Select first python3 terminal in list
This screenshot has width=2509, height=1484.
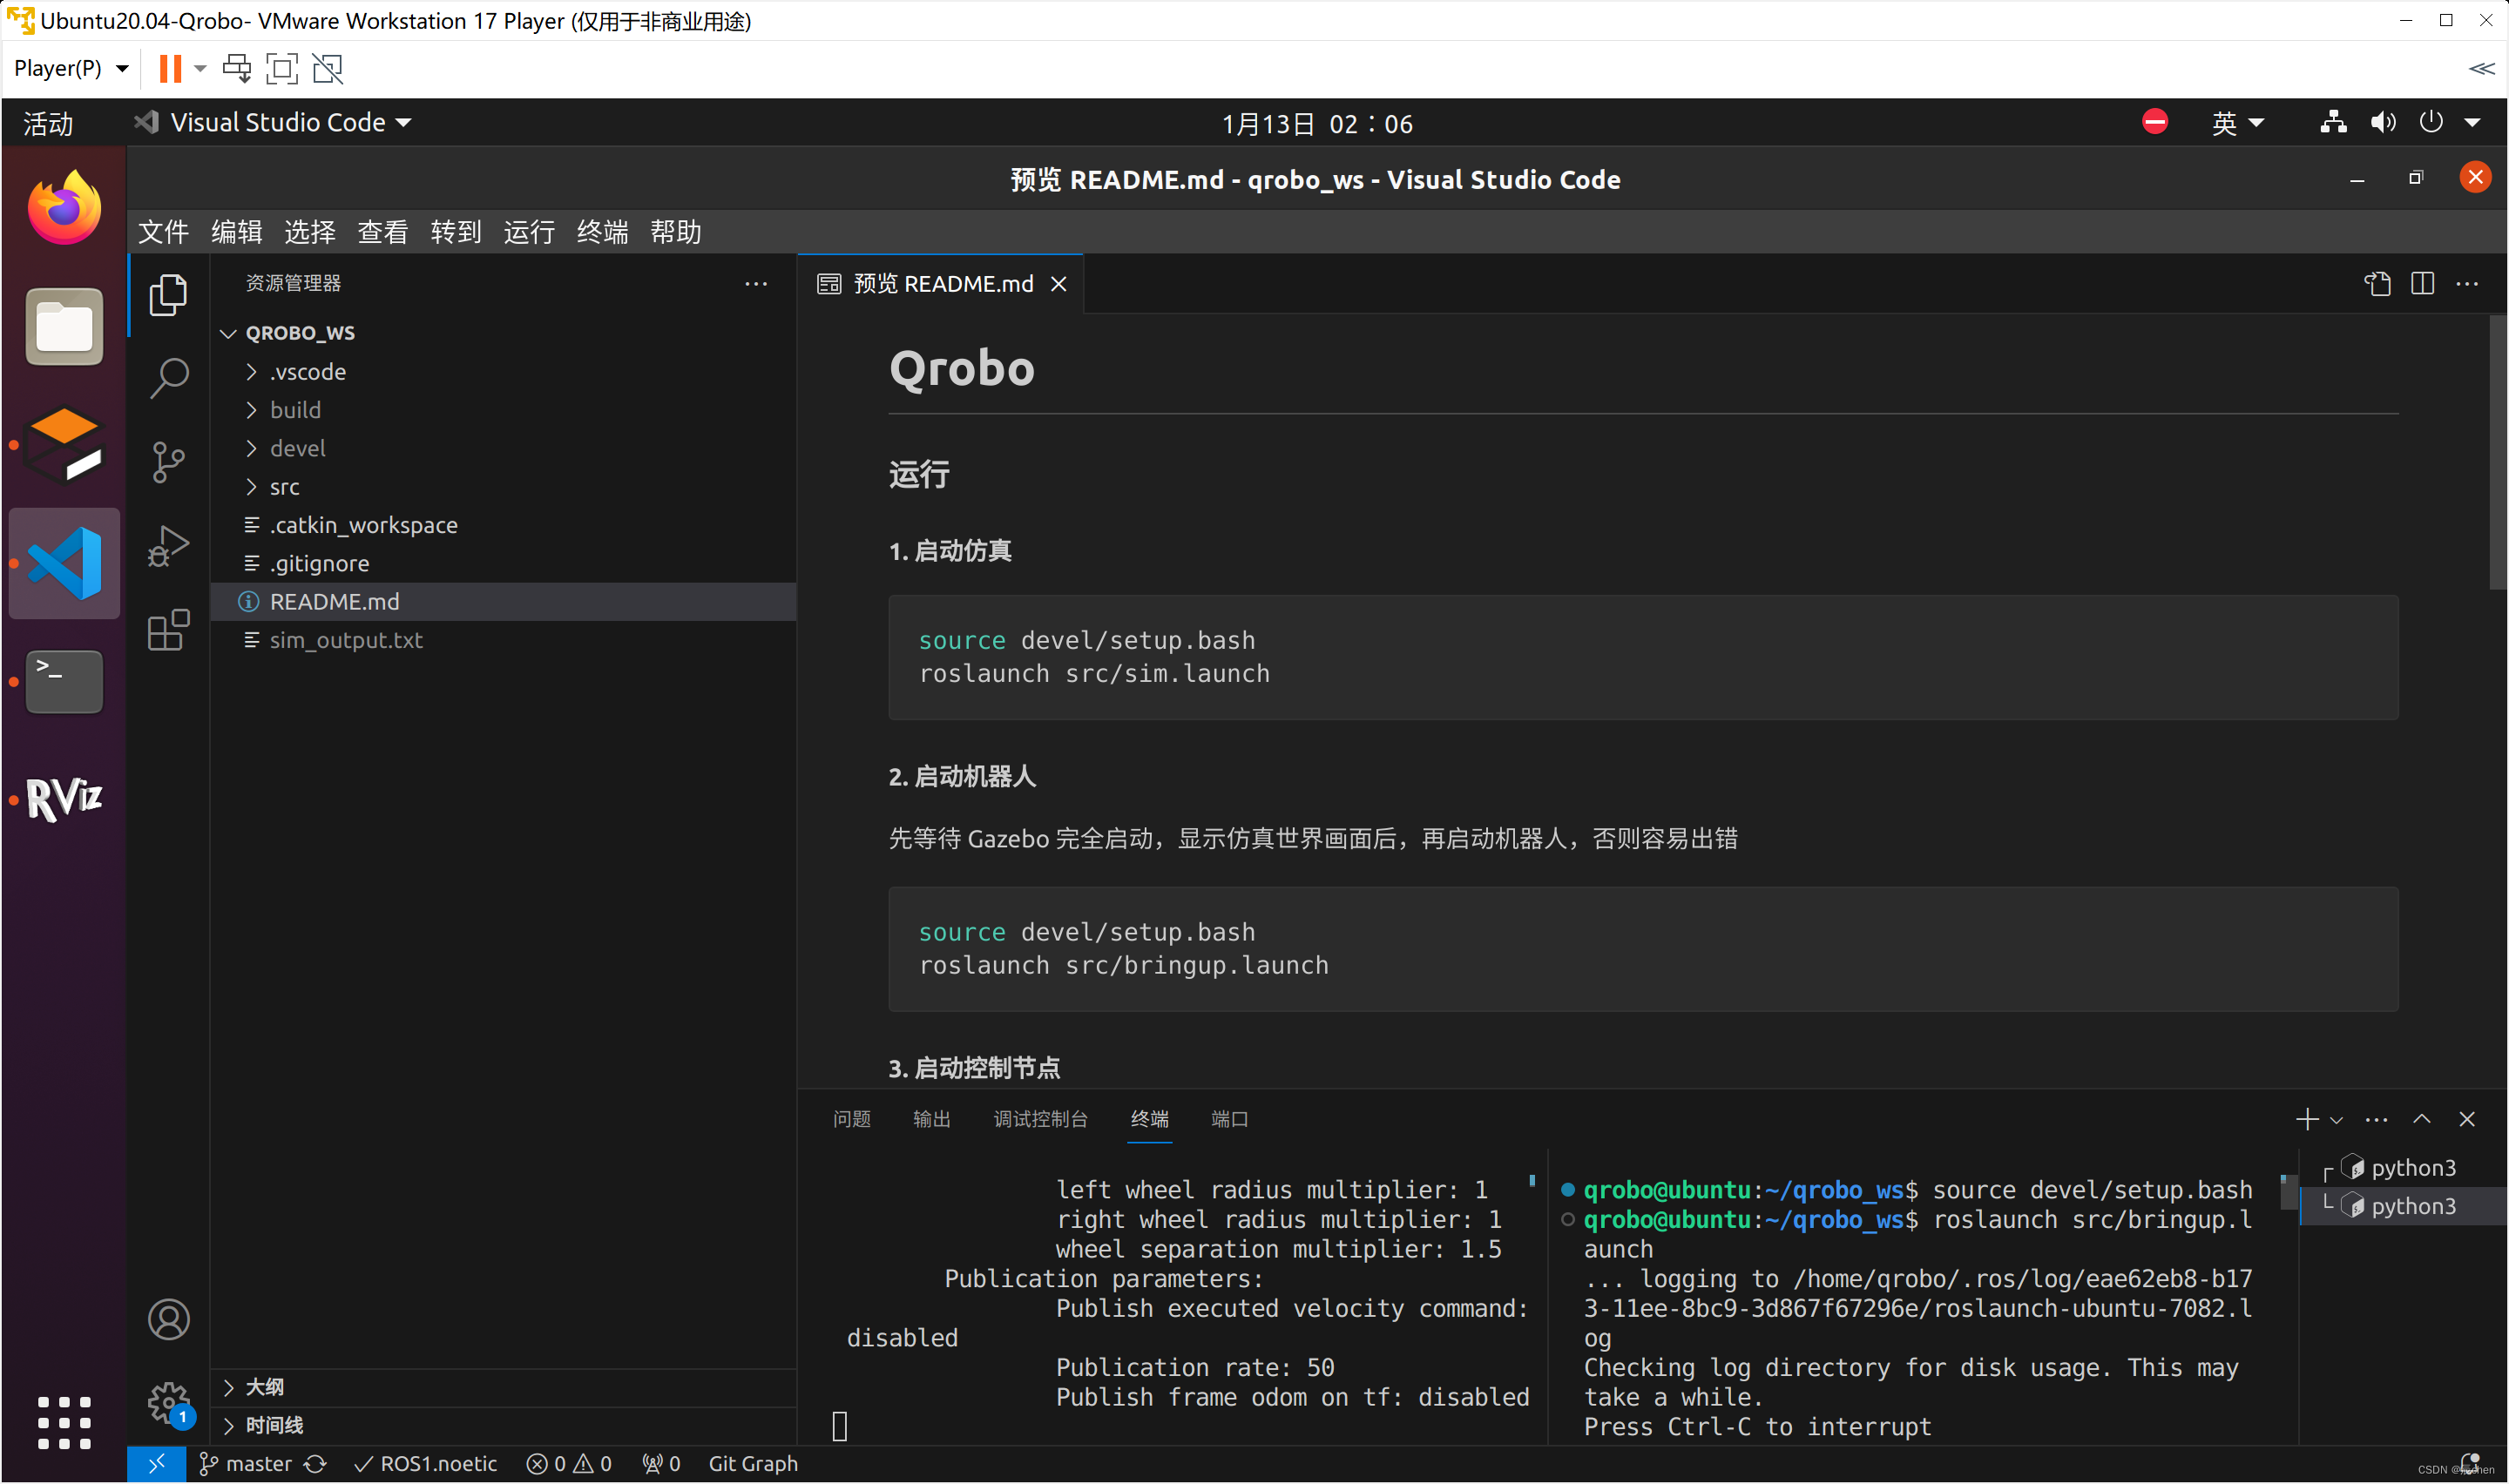click(2402, 1167)
